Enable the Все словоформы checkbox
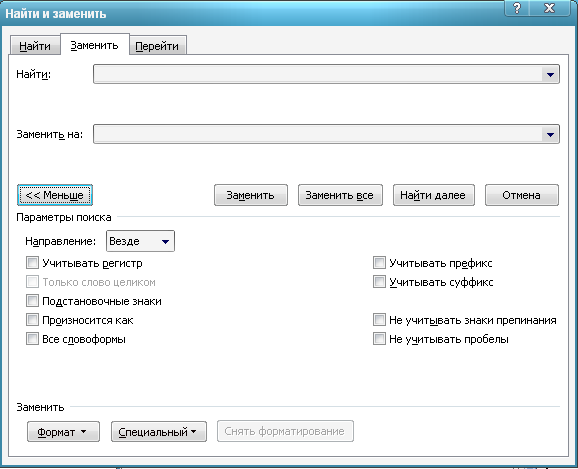 [32, 338]
